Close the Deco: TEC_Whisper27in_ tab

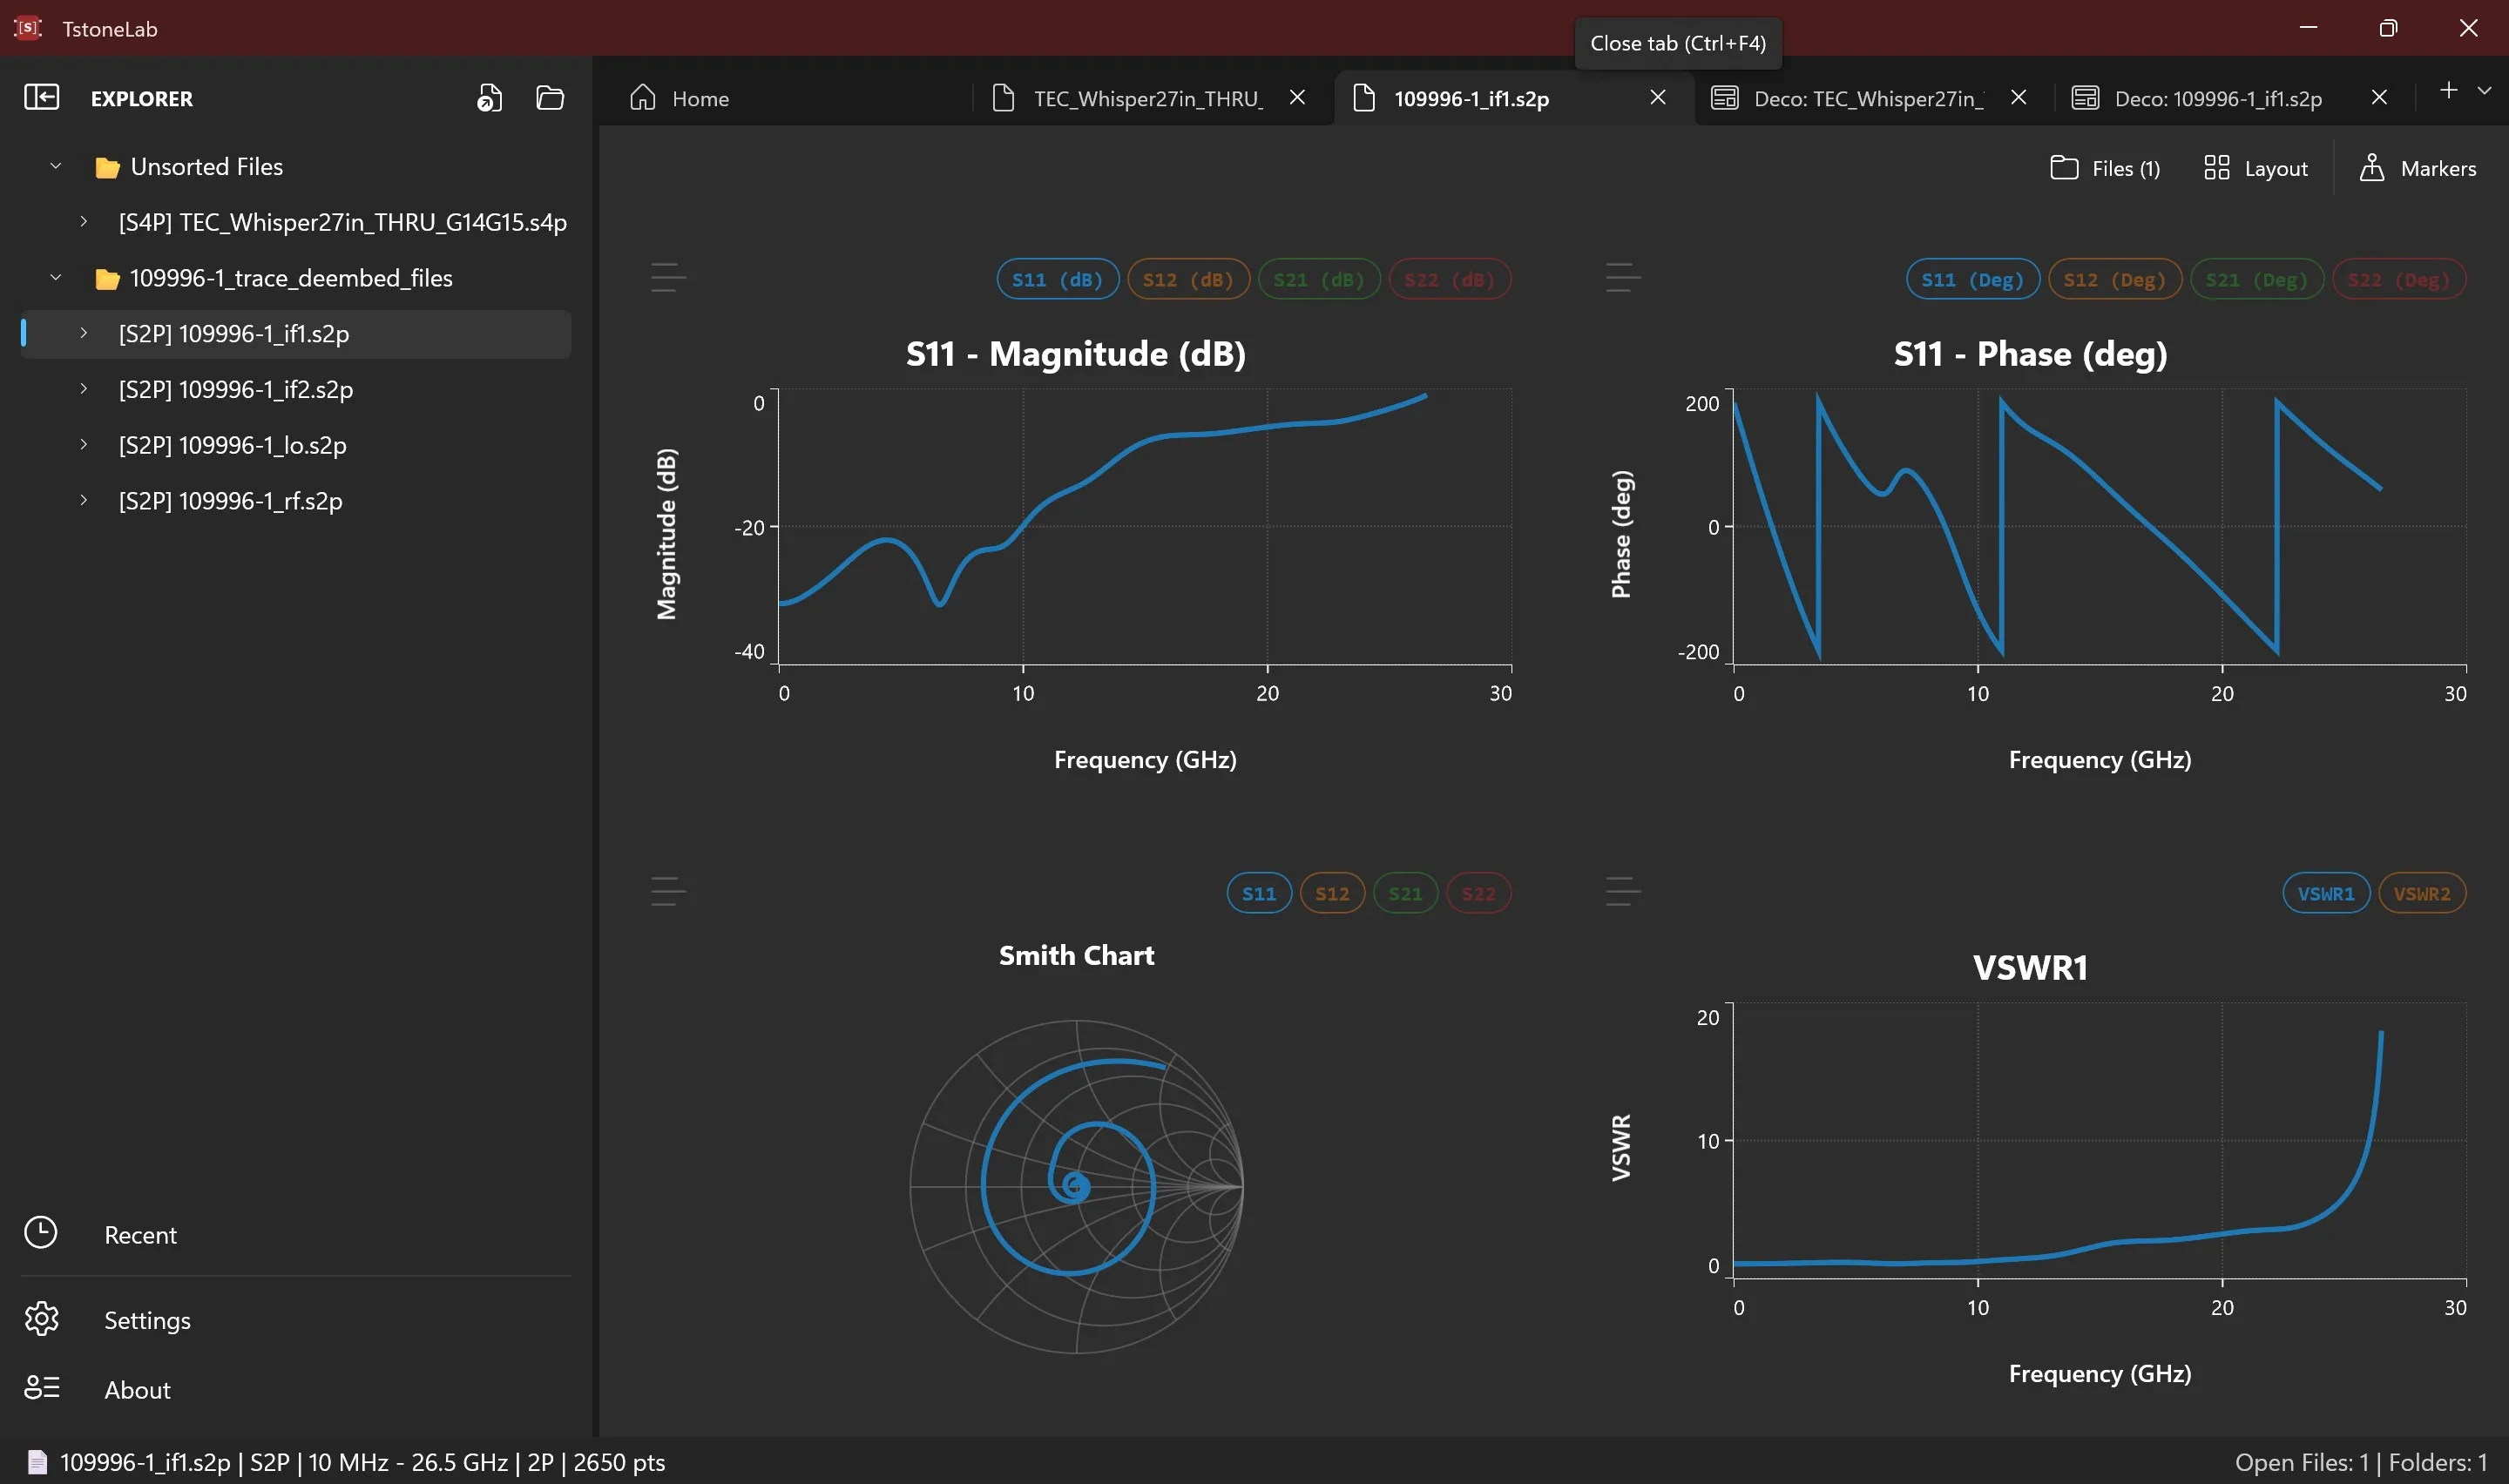tap(2019, 97)
